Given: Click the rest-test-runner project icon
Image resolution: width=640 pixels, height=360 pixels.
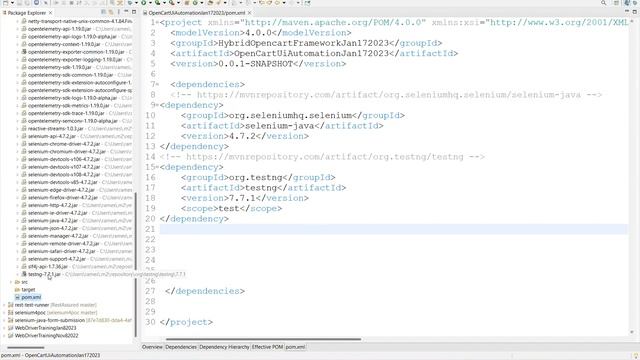Looking at the screenshot, I should point(11,305).
